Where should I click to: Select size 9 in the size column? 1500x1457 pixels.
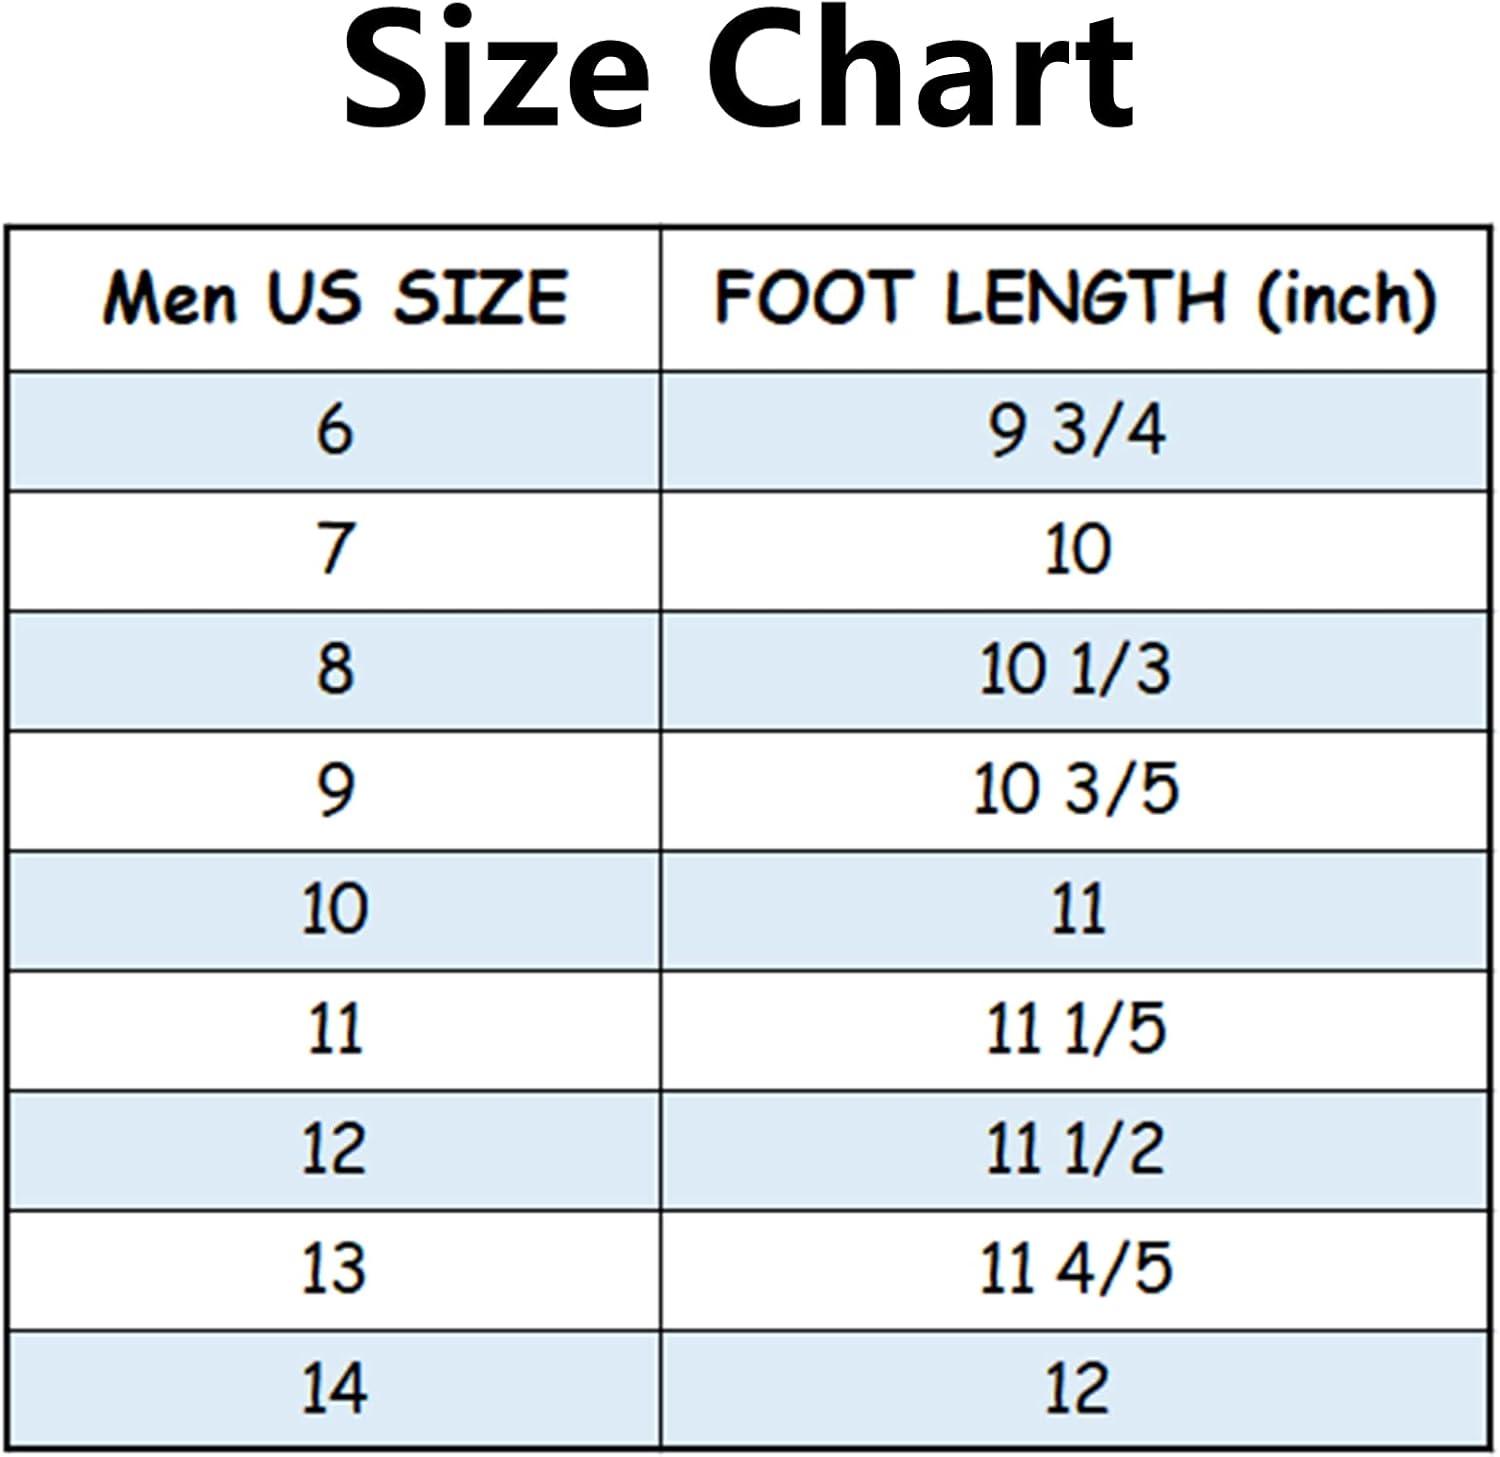pos(335,790)
